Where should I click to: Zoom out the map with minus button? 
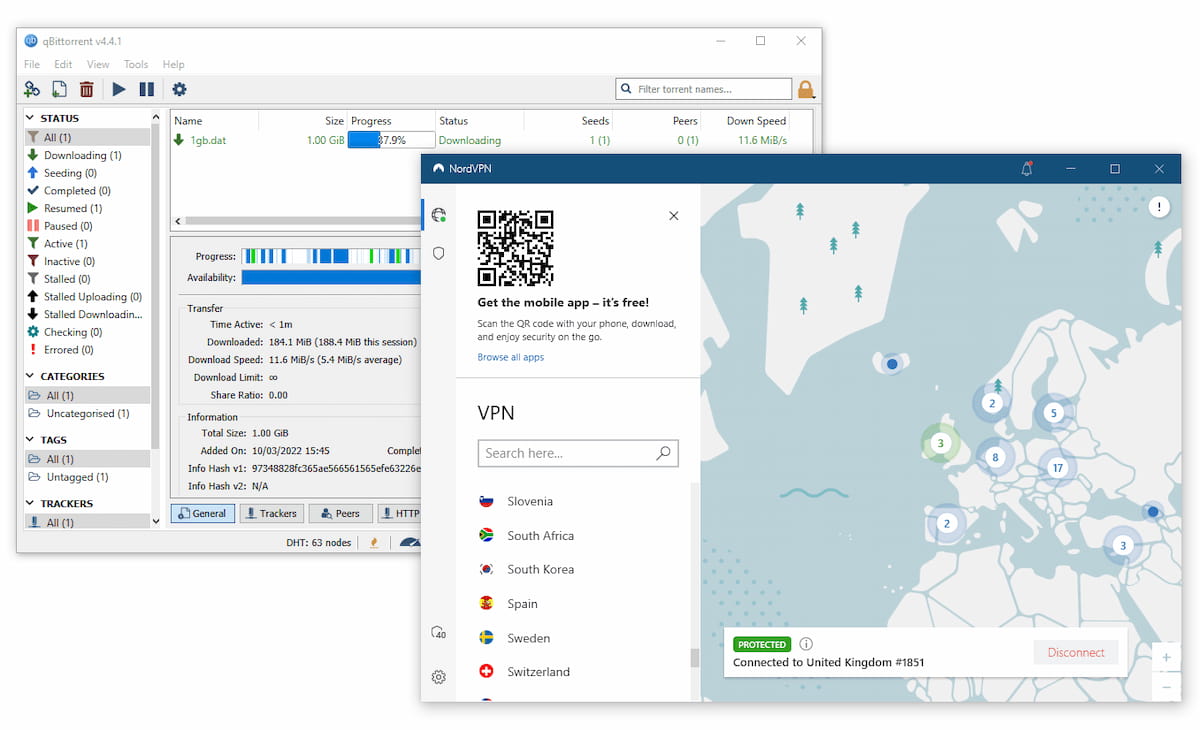(1166, 687)
